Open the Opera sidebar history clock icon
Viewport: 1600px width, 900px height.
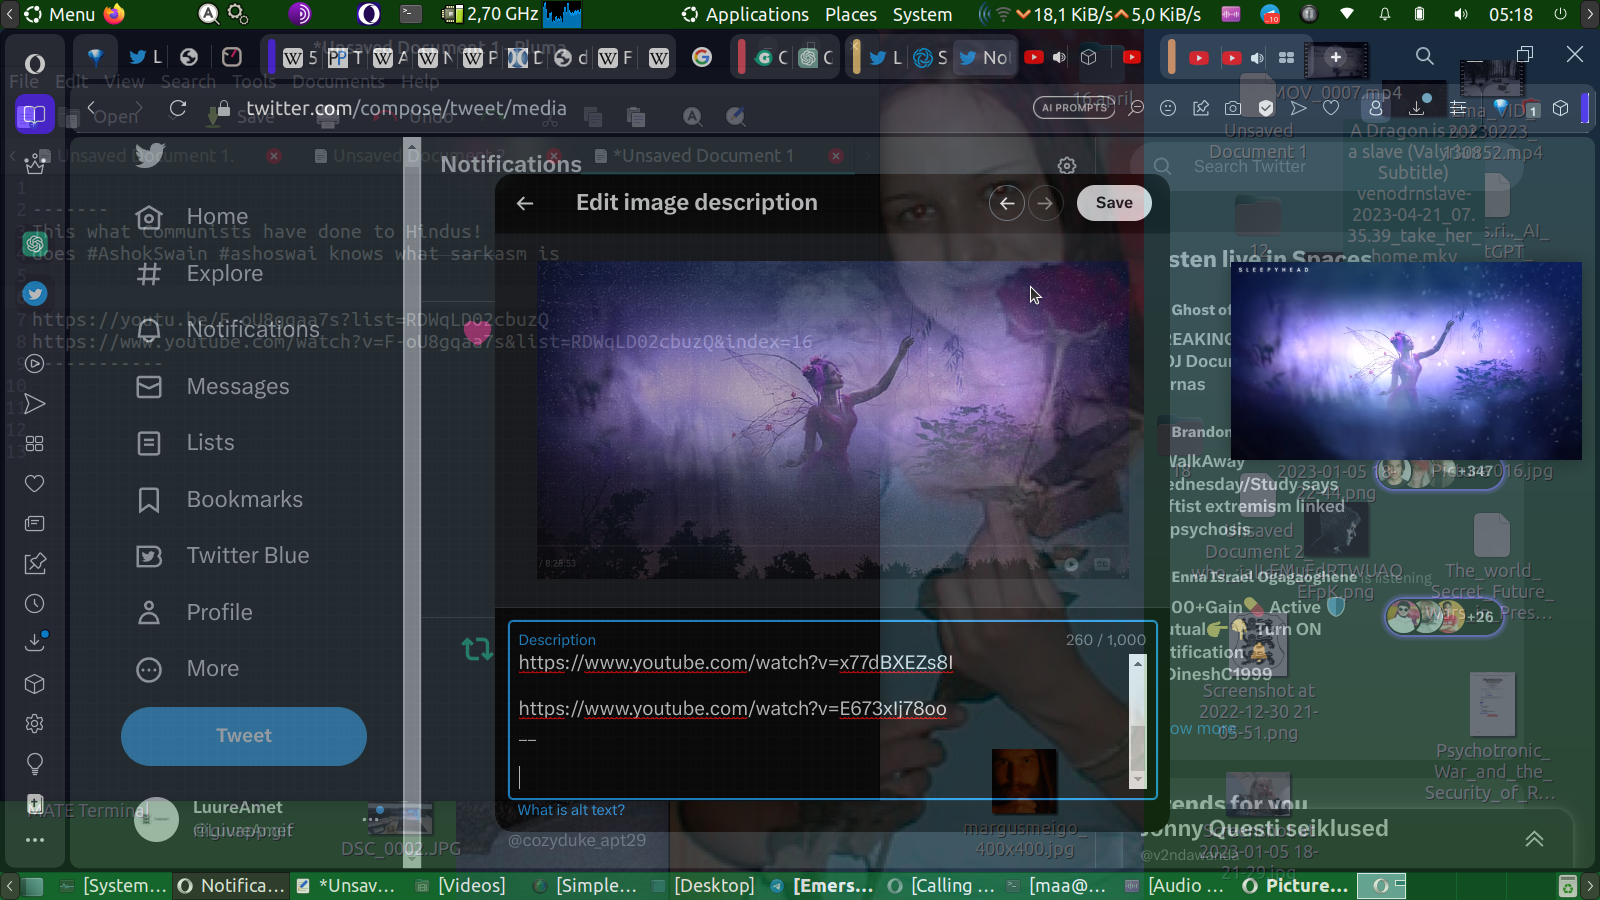point(35,604)
